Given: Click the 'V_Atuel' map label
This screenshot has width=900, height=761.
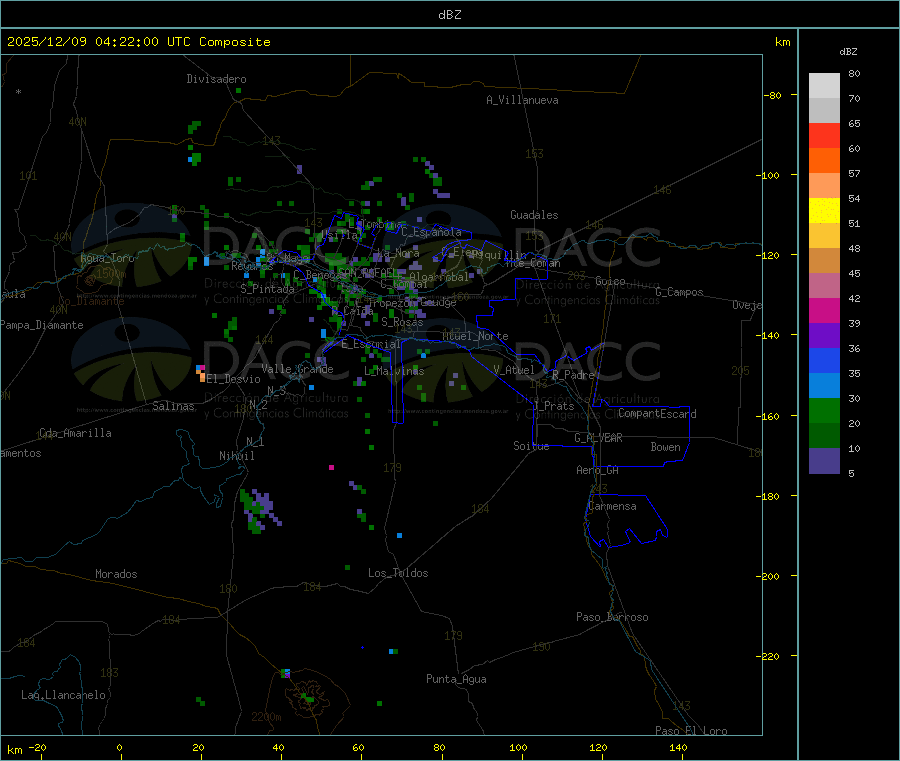Looking at the screenshot, I should click(514, 370).
